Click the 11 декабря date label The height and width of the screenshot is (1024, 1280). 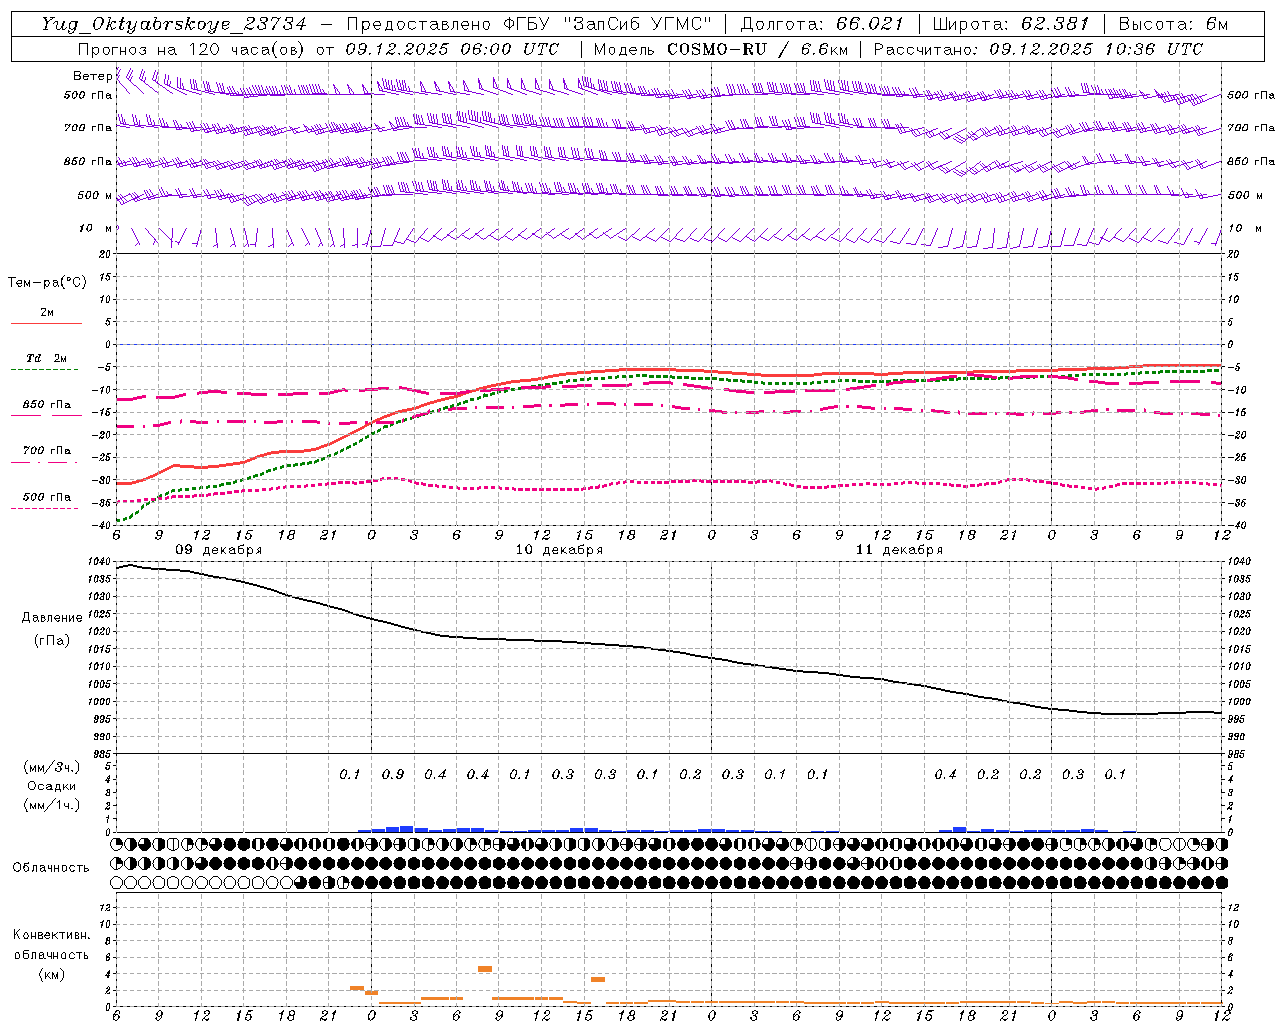[x=899, y=550]
